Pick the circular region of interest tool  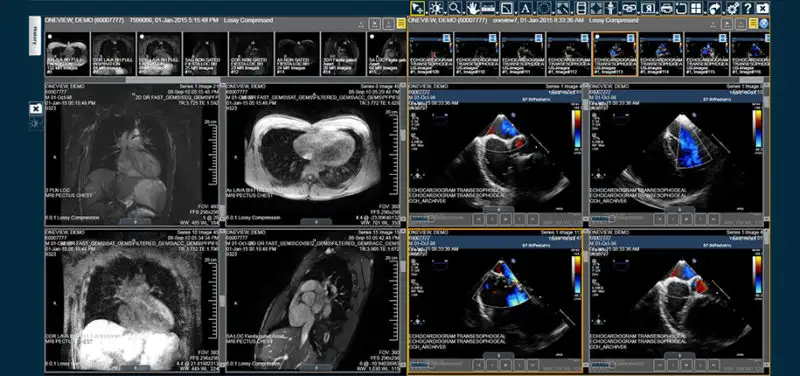(544, 8)
